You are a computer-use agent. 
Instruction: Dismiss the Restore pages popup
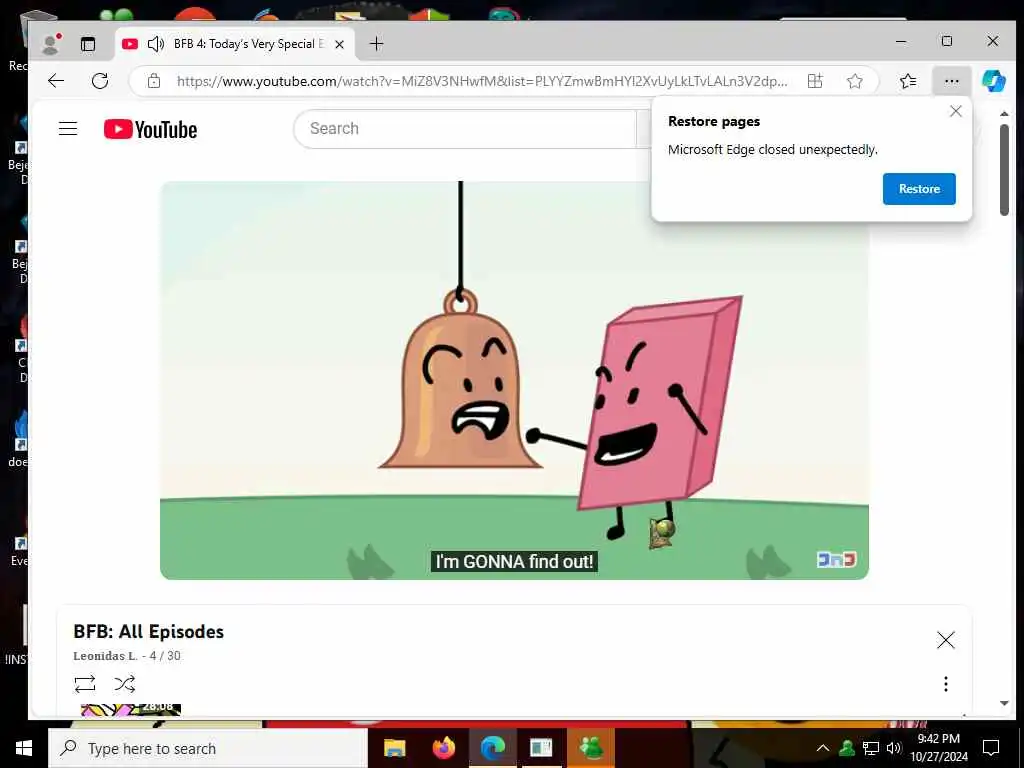(x=955, y=111)
